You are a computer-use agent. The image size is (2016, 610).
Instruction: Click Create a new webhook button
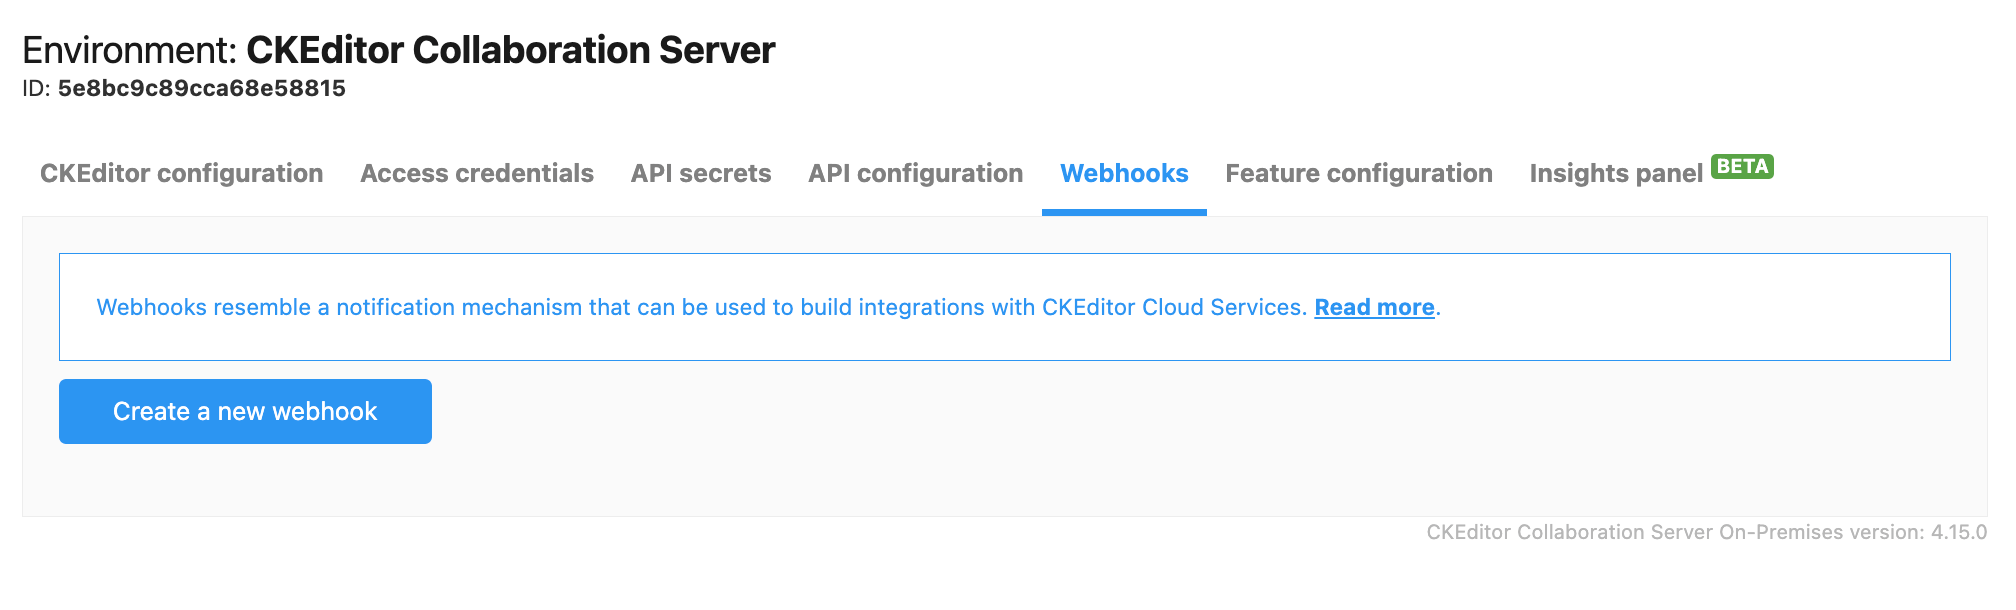[x=245, y=411]
